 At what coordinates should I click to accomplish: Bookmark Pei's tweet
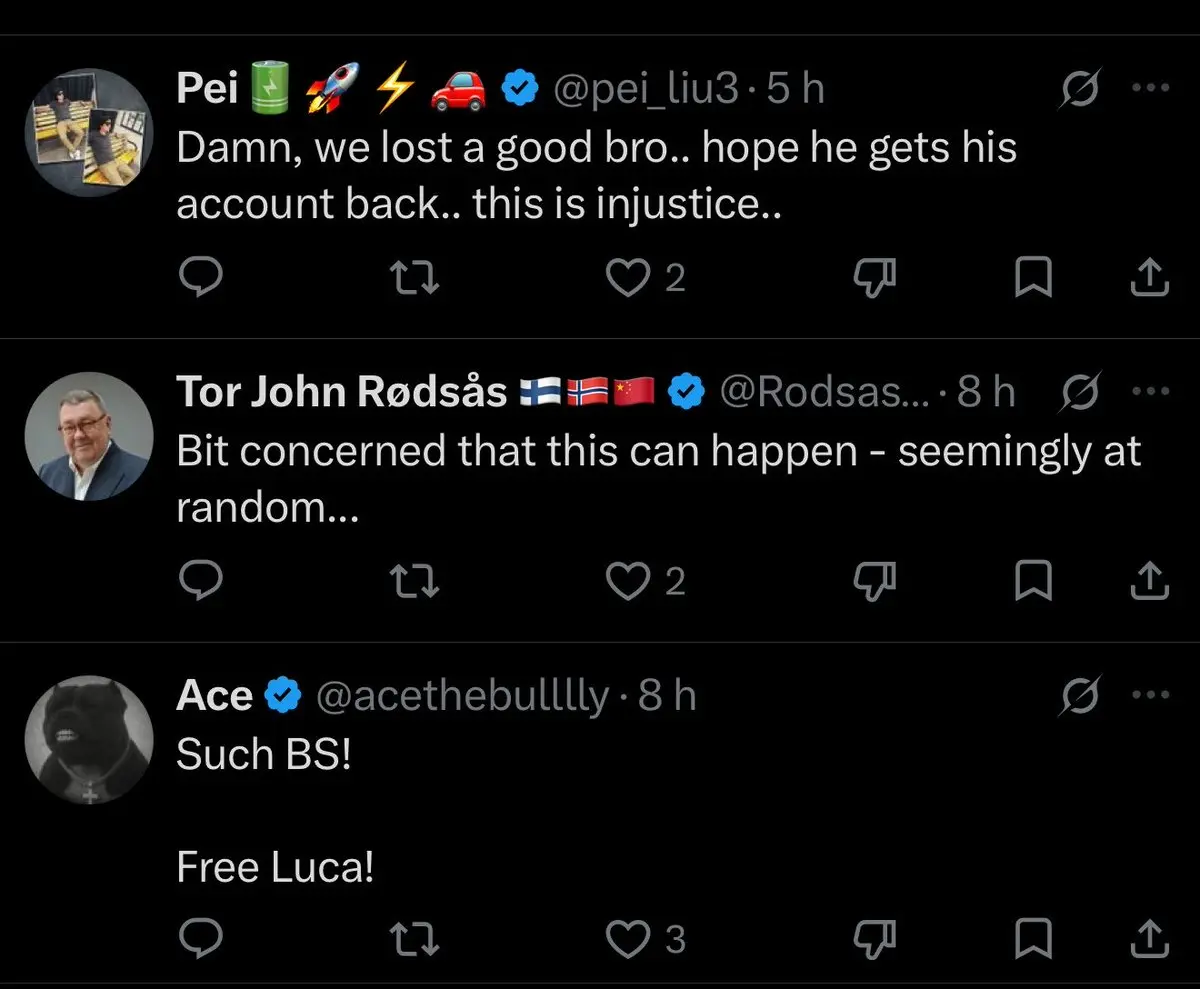click(1033, 277)
